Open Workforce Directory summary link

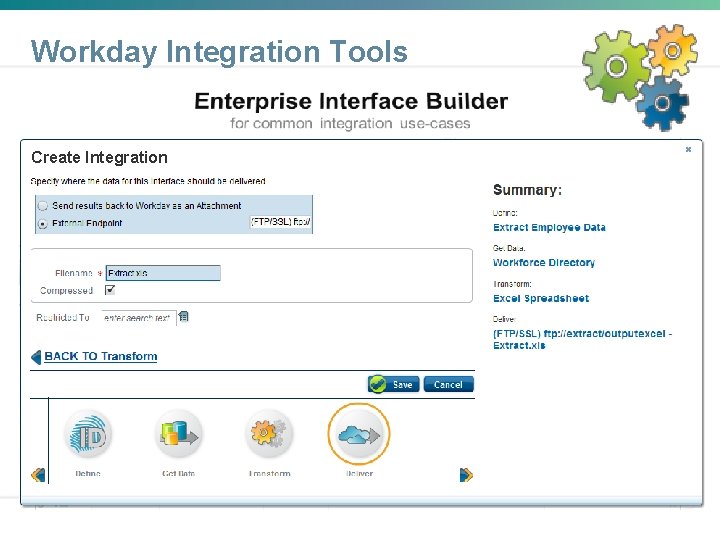pyautogui.click(x=544, y=263)
